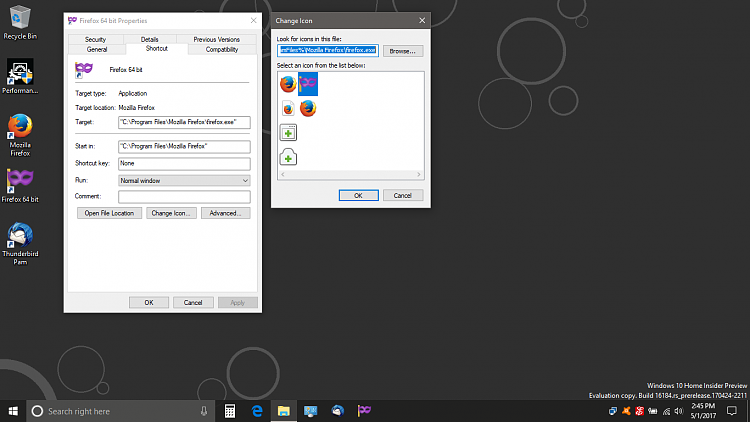Close the Change Icon dialog
Screen dimensions: 750x422
[422, 21]
